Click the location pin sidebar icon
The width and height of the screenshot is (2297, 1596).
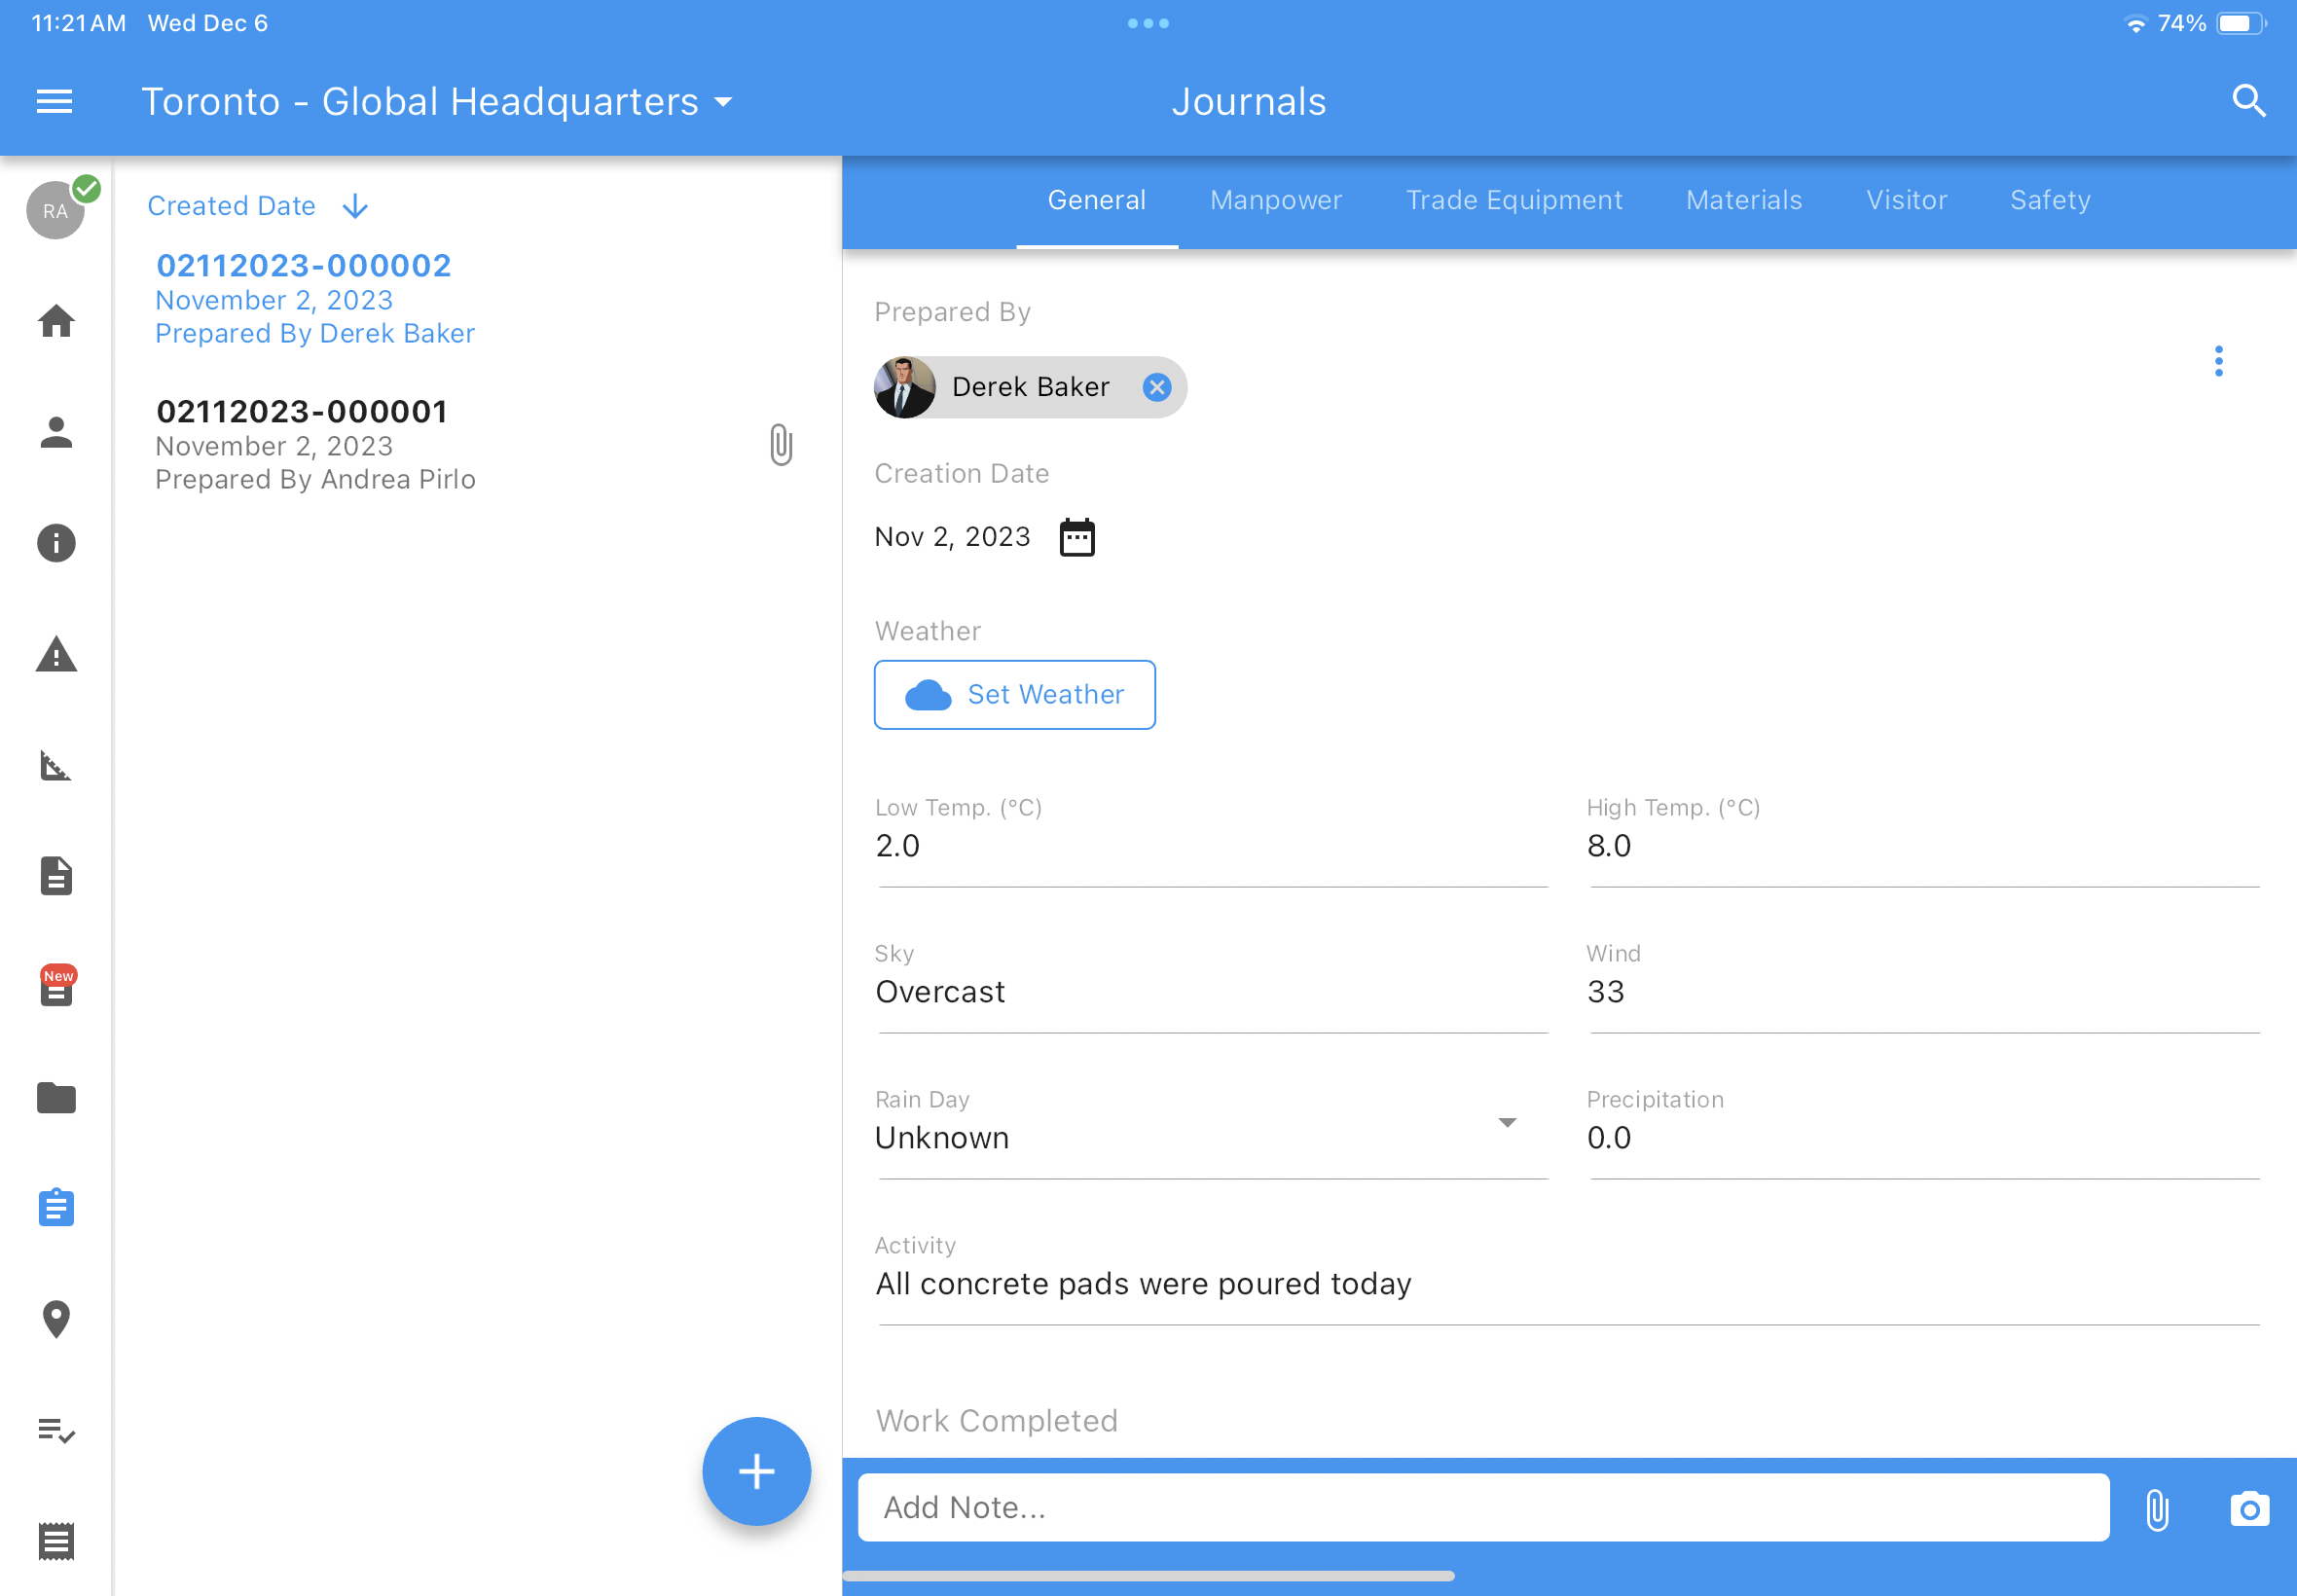pos(56,1319)
